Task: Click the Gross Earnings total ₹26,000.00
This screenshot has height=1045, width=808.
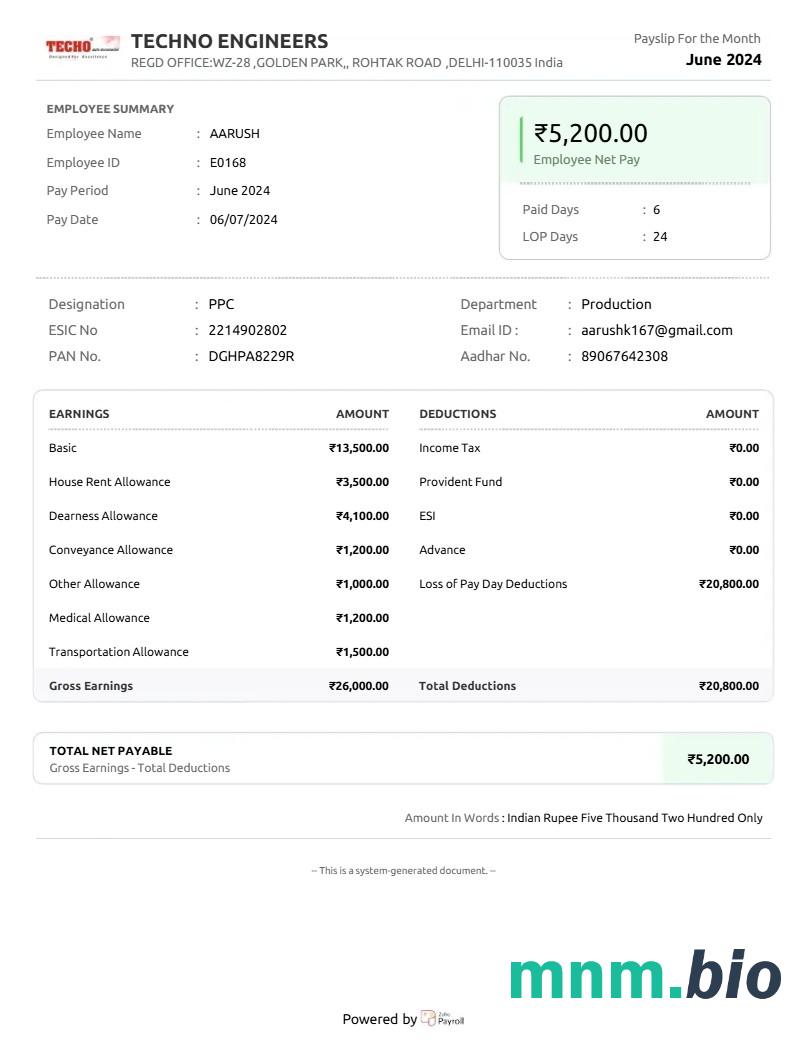Action: coord(359,686)
